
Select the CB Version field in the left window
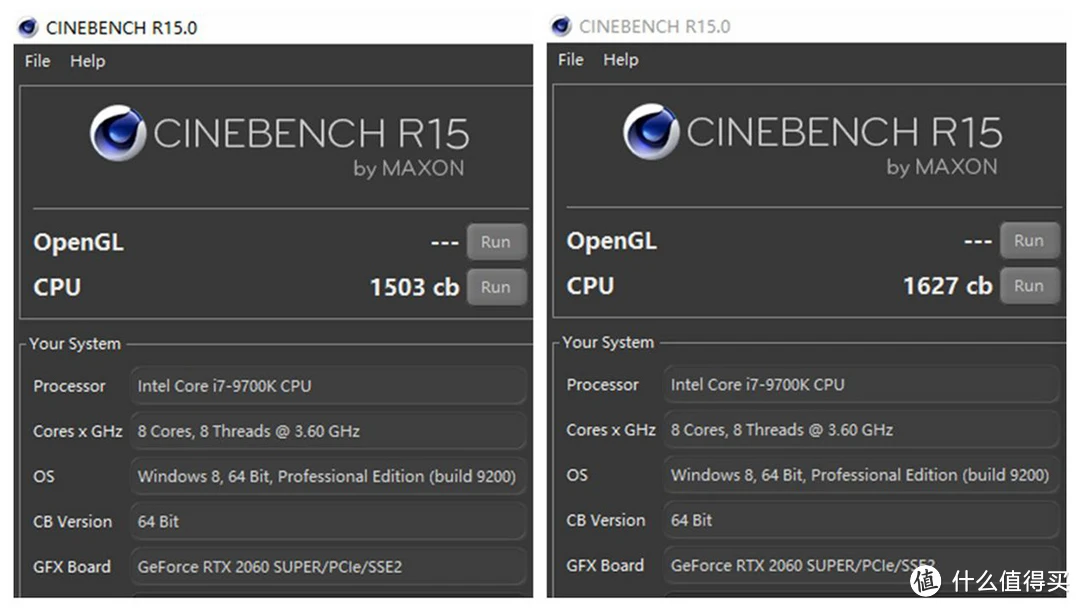point(328,522)
